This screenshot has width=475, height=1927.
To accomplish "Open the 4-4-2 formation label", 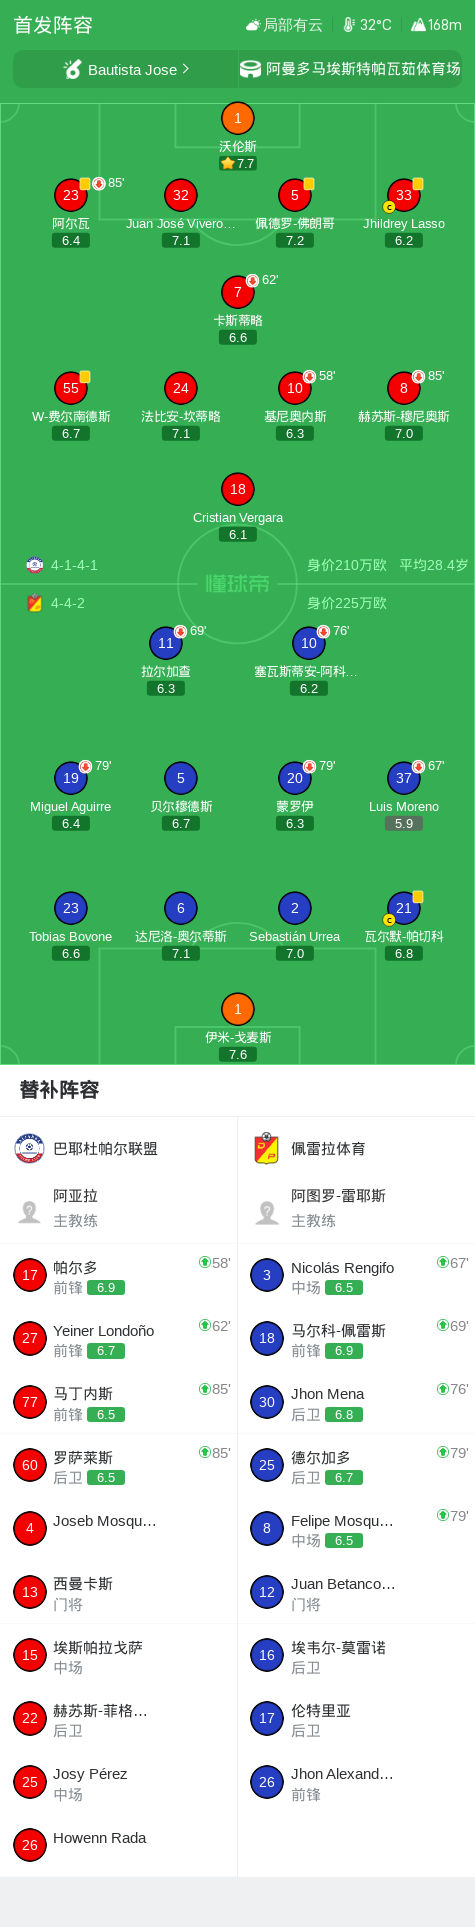I will pyautogui.click(x=68, y=603).
